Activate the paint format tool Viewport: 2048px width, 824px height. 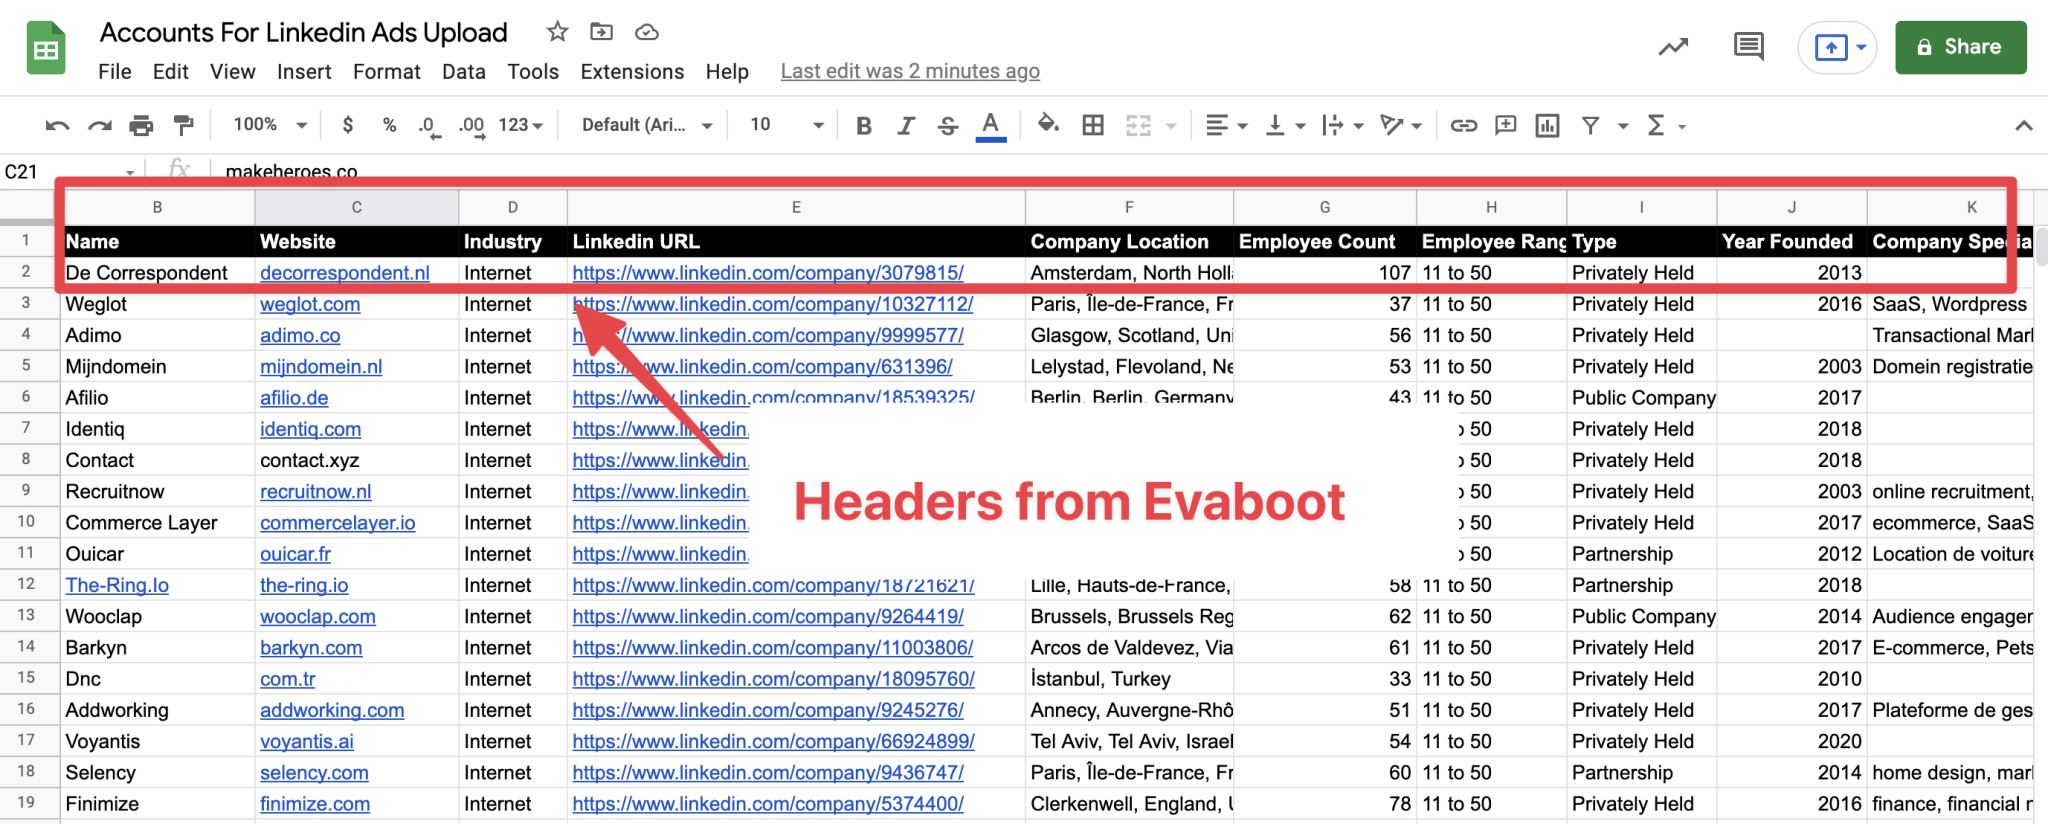pyautogui.click(x=183, y=125)
